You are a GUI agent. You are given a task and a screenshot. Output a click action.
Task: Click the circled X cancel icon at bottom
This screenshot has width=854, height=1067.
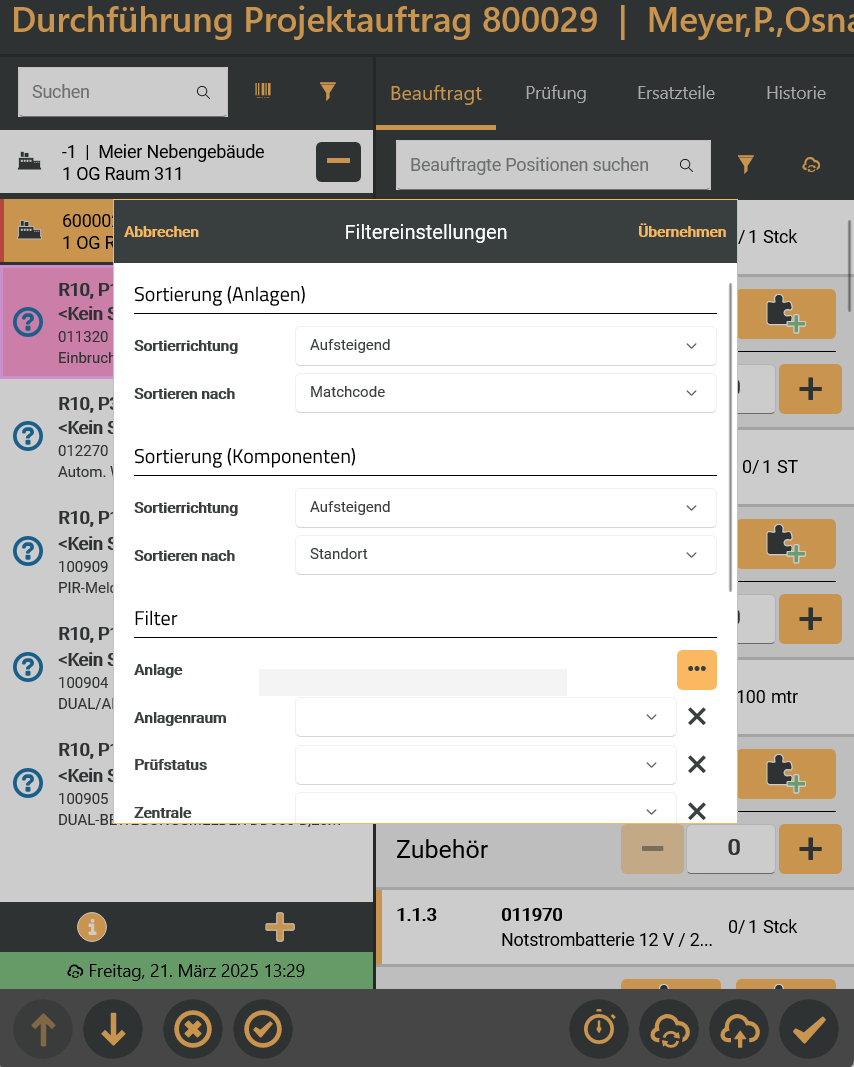[193, 1029]
